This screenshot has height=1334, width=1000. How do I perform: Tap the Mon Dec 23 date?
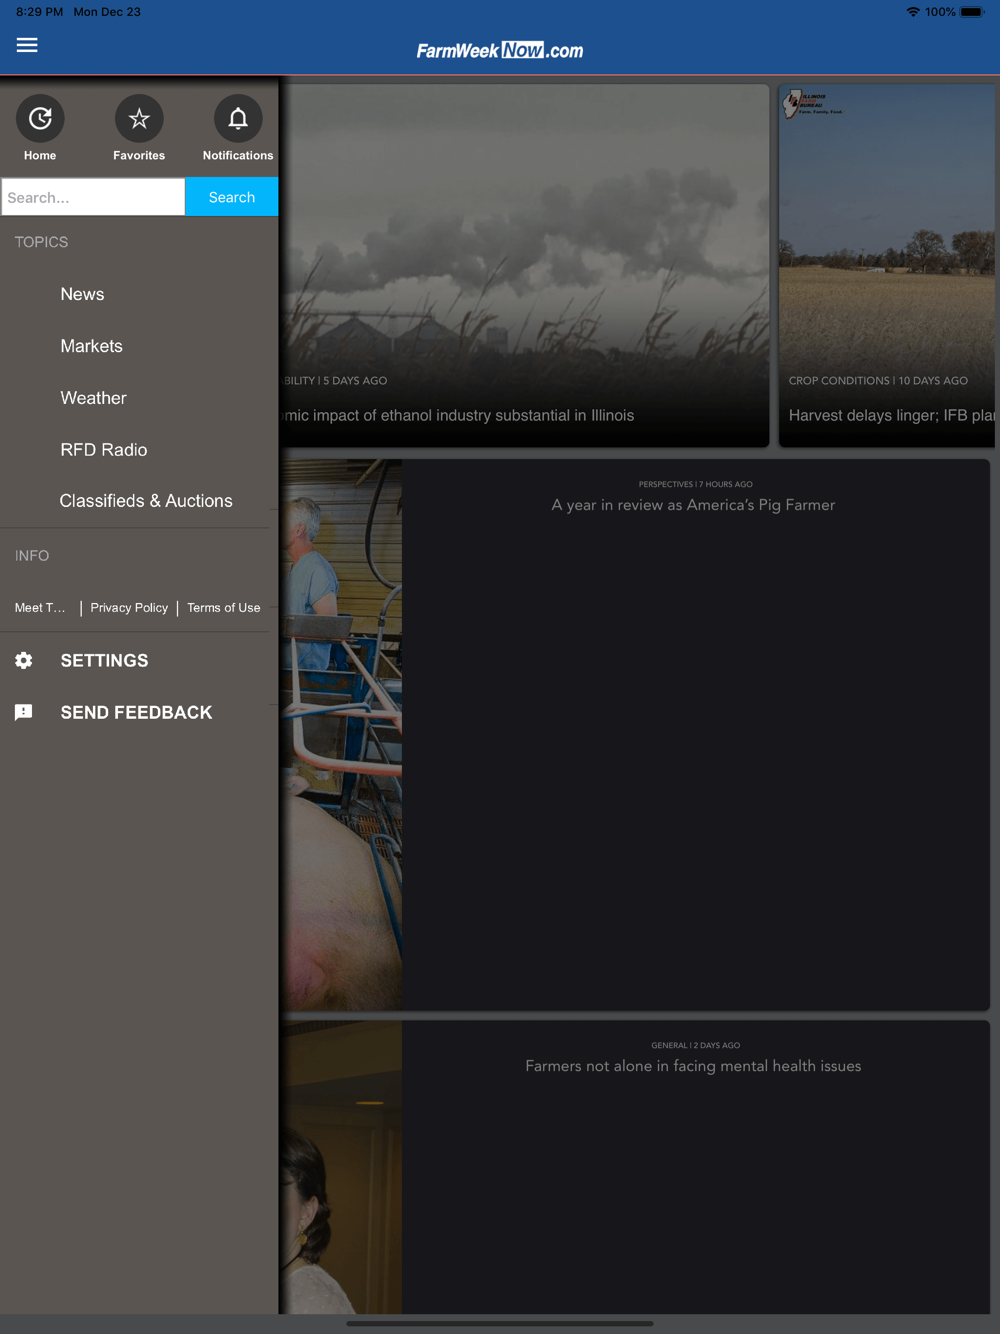107,12
